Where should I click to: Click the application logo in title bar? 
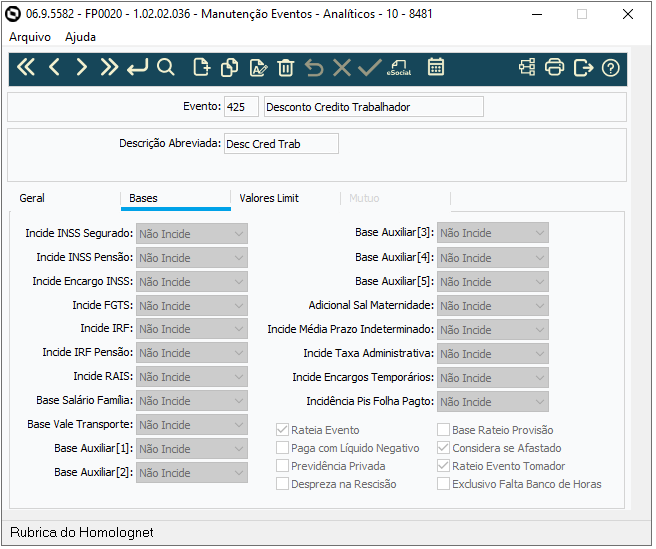(13, 14)
